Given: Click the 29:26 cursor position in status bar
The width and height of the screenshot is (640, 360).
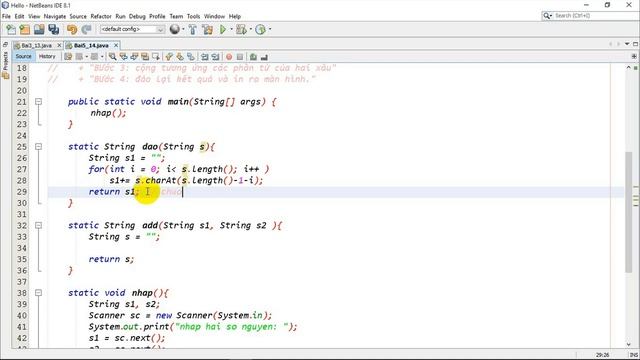Looking at the screenshot, I should coord(602,355).
